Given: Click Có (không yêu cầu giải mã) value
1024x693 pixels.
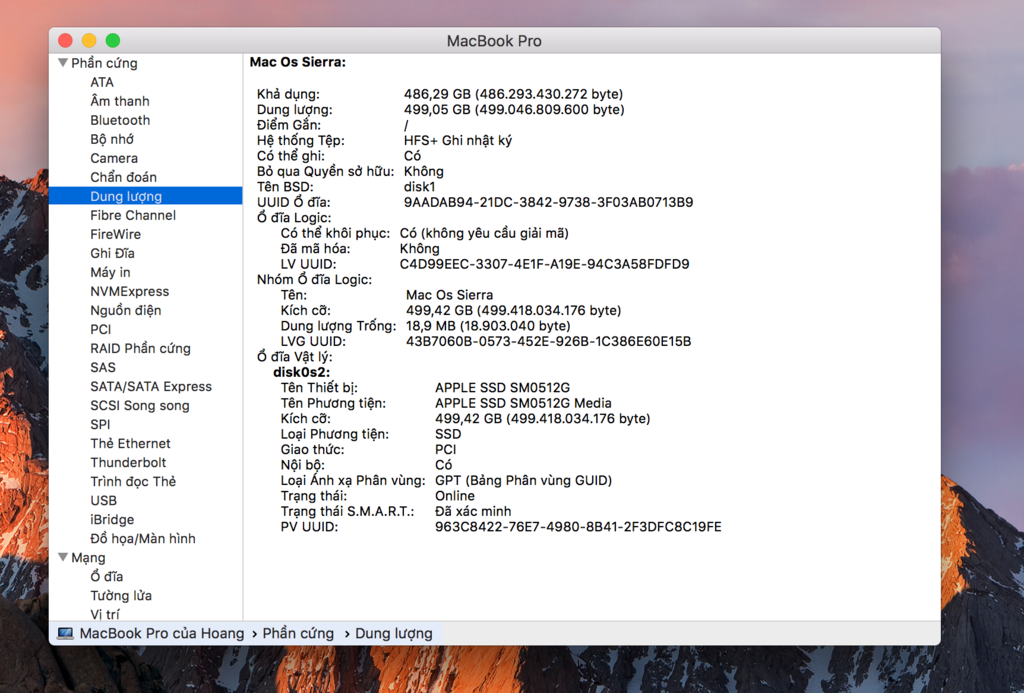Looking at the screenshot, I should click(x=484, y=233).
